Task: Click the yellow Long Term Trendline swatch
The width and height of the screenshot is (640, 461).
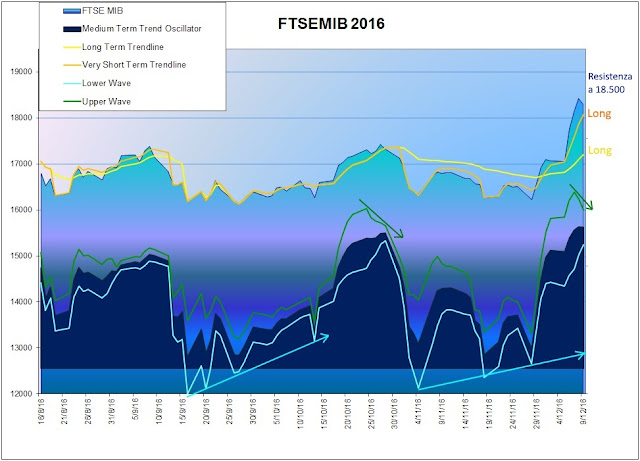Action: pyautogui.click(x=72, y=47)
